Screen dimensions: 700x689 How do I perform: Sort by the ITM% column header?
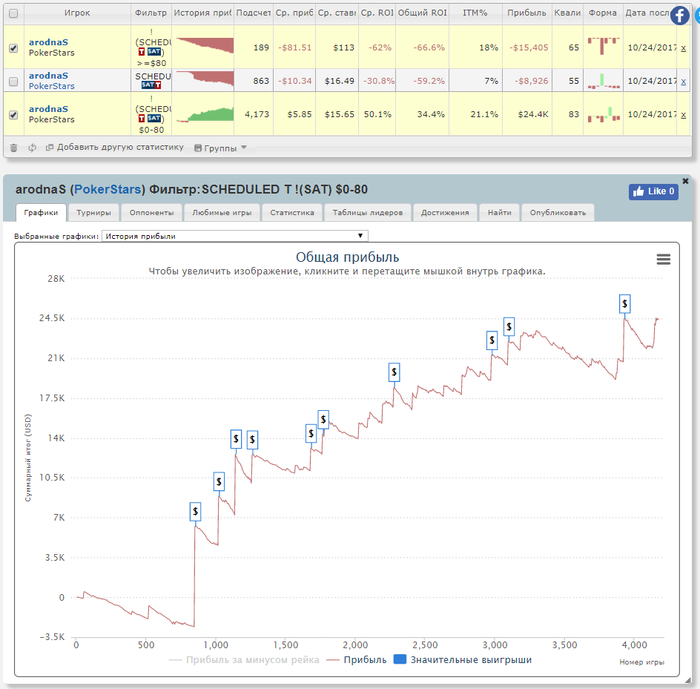475,13
